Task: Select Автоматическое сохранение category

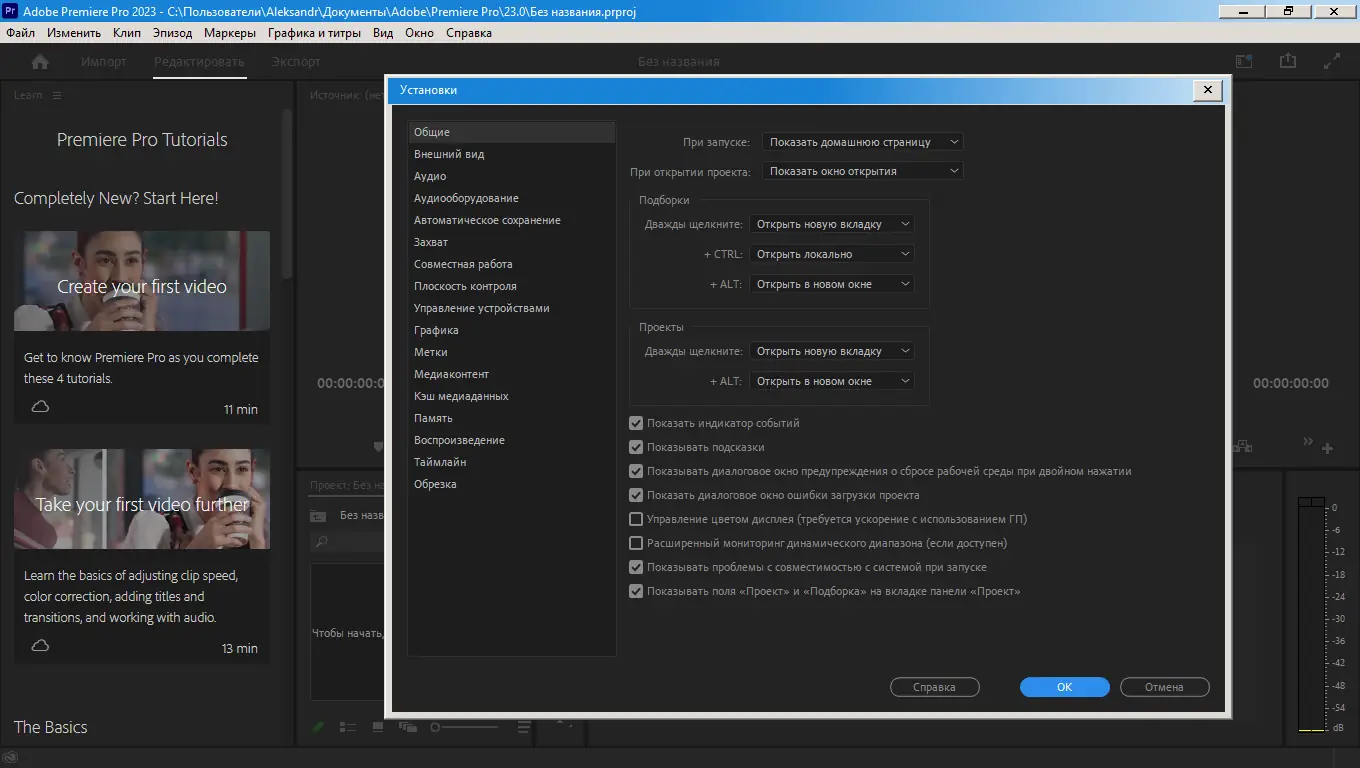Action: click(x=512, y=220)
